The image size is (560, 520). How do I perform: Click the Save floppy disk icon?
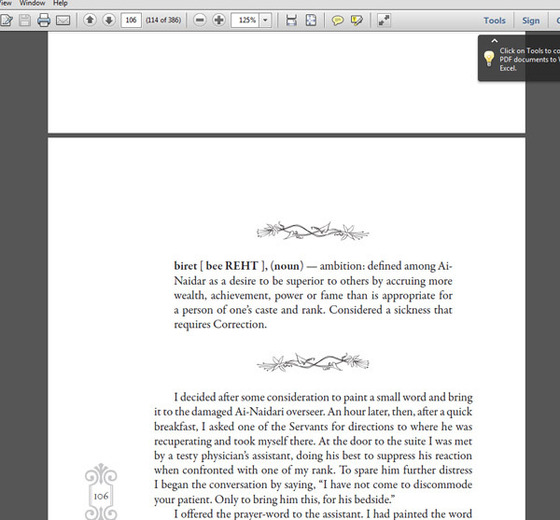tap(25, 20)
